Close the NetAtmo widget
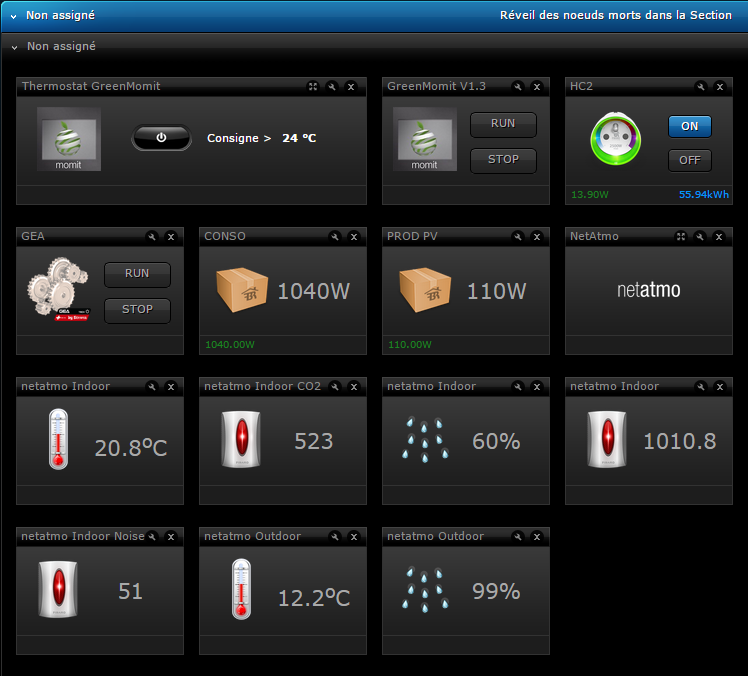The width and height of the screenshot is (748, 676). pyautogui.click(x=719, y=237)
